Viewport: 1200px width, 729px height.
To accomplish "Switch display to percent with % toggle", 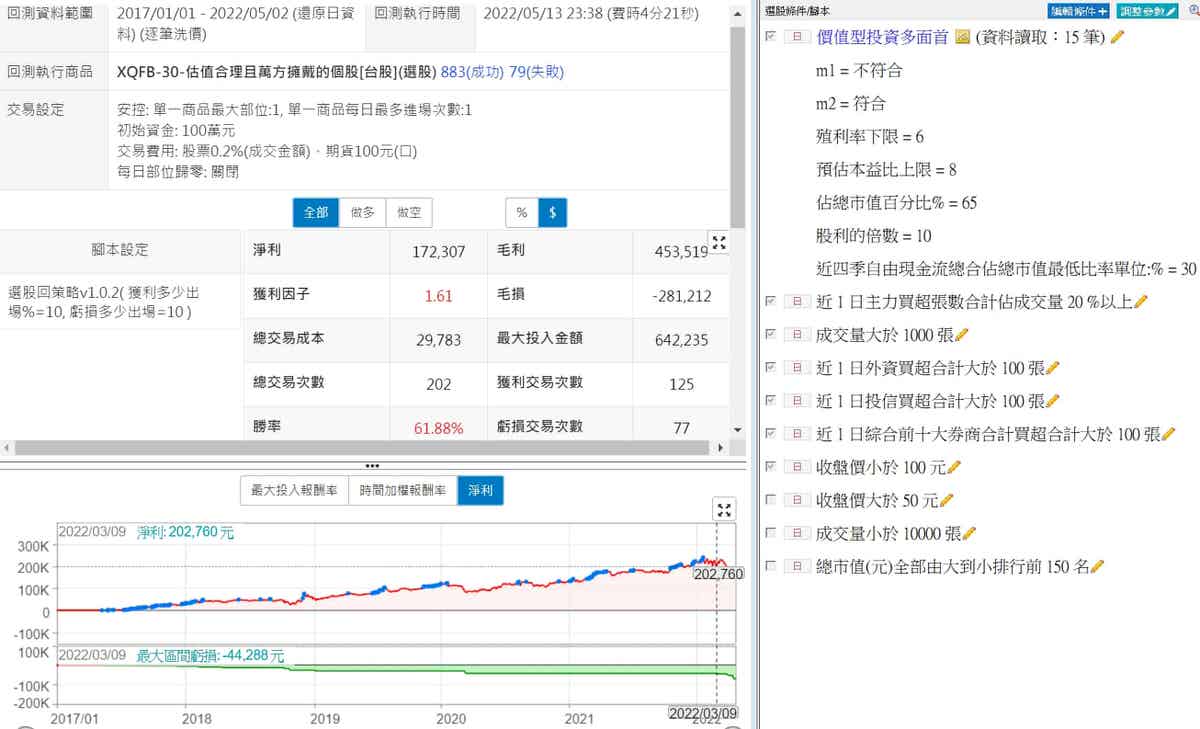I will pos(521,213).
